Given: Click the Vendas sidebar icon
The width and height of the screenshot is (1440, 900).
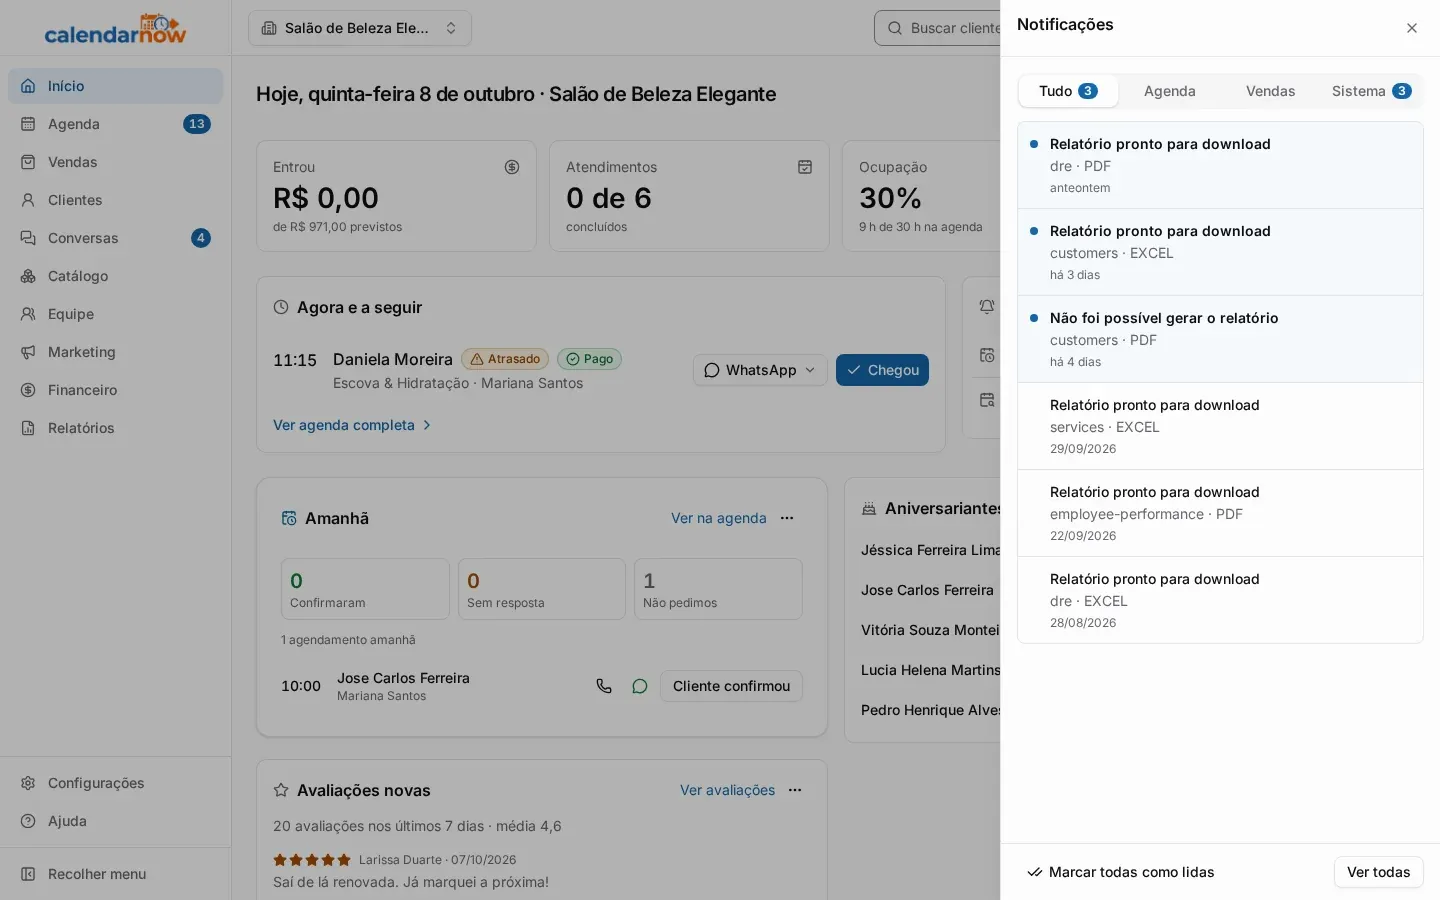Looking at the screenshot, I should 28,162.
